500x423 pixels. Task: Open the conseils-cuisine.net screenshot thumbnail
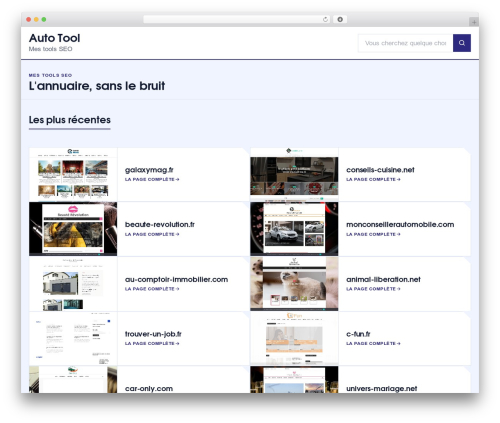click(294, 174)
